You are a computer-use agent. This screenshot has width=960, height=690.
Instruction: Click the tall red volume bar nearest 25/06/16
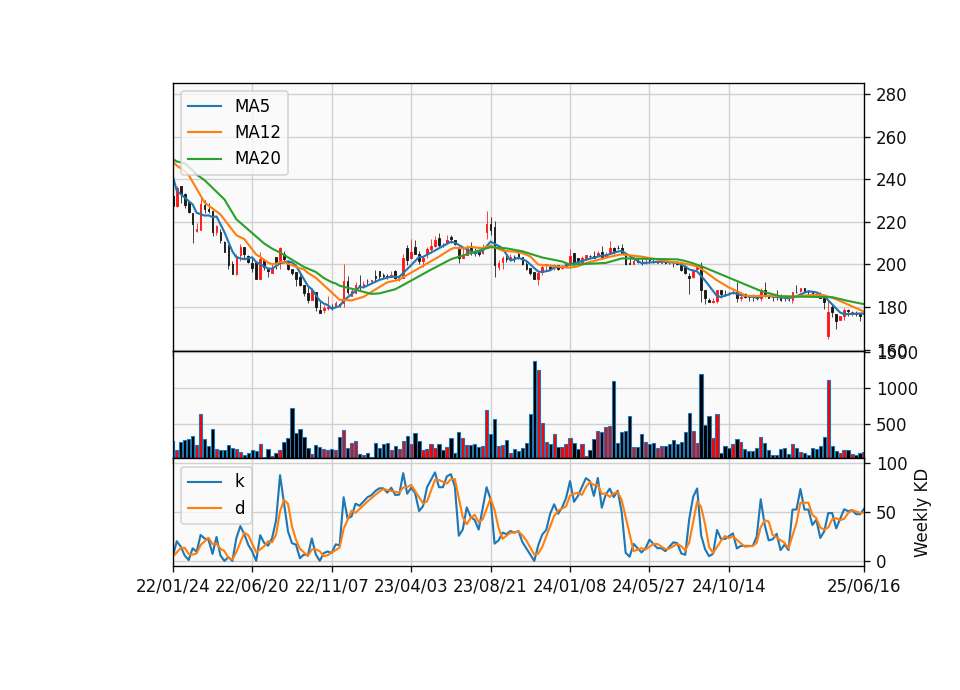pyautogui.click(x=829, y=419)
